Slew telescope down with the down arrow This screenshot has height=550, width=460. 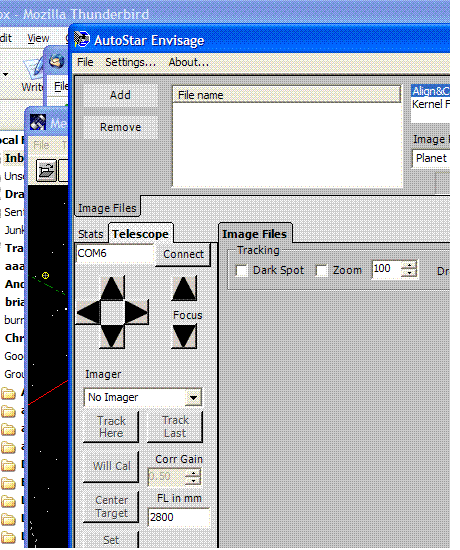tap(112, 336)
